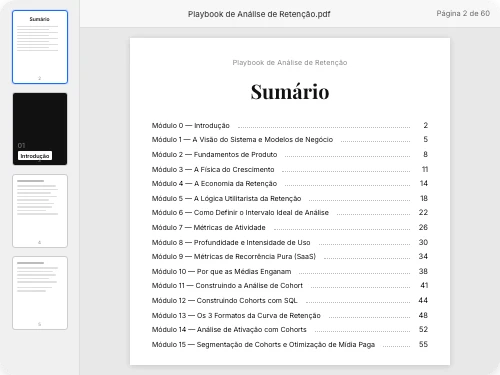
Task: Click 'Módulo 13 — Os 3 Formatos da Curva'
Action: tap(236, 316)
